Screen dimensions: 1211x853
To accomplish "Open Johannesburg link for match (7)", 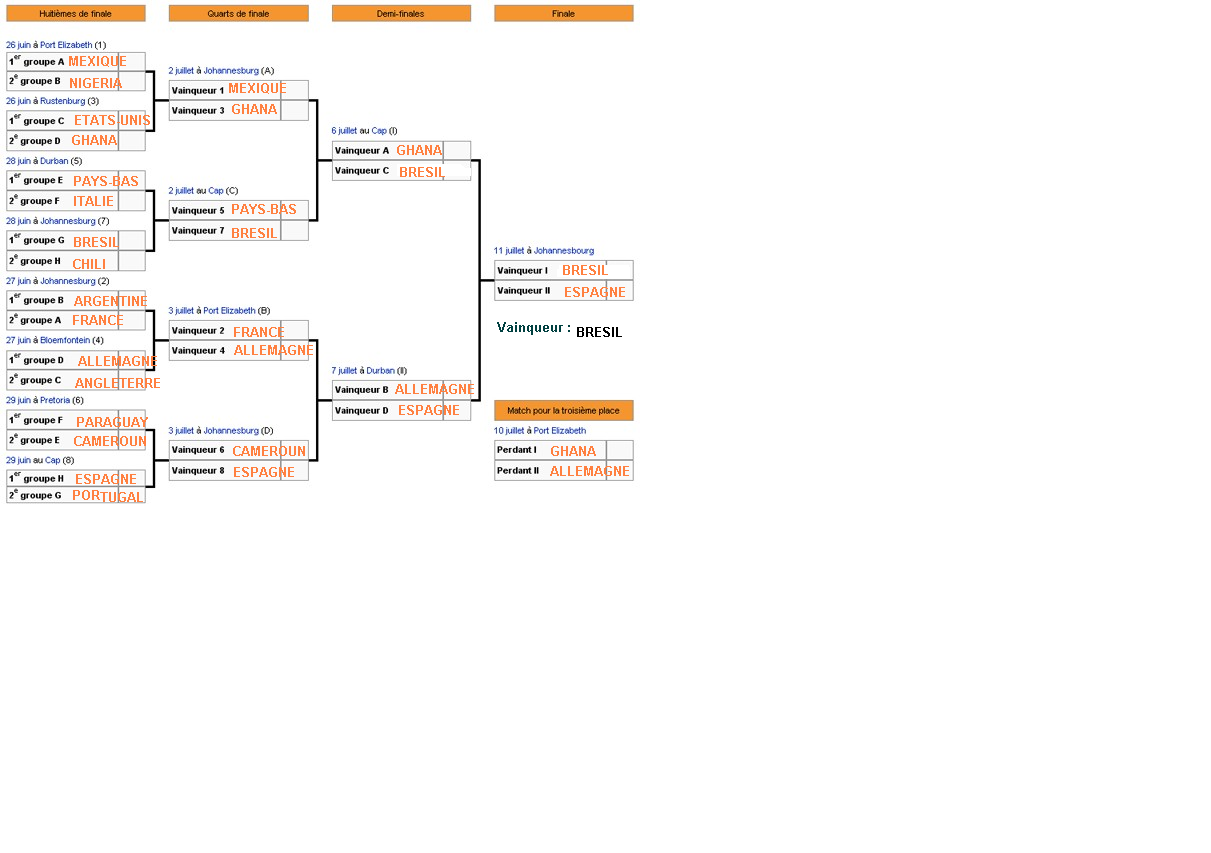I will 68,221.
